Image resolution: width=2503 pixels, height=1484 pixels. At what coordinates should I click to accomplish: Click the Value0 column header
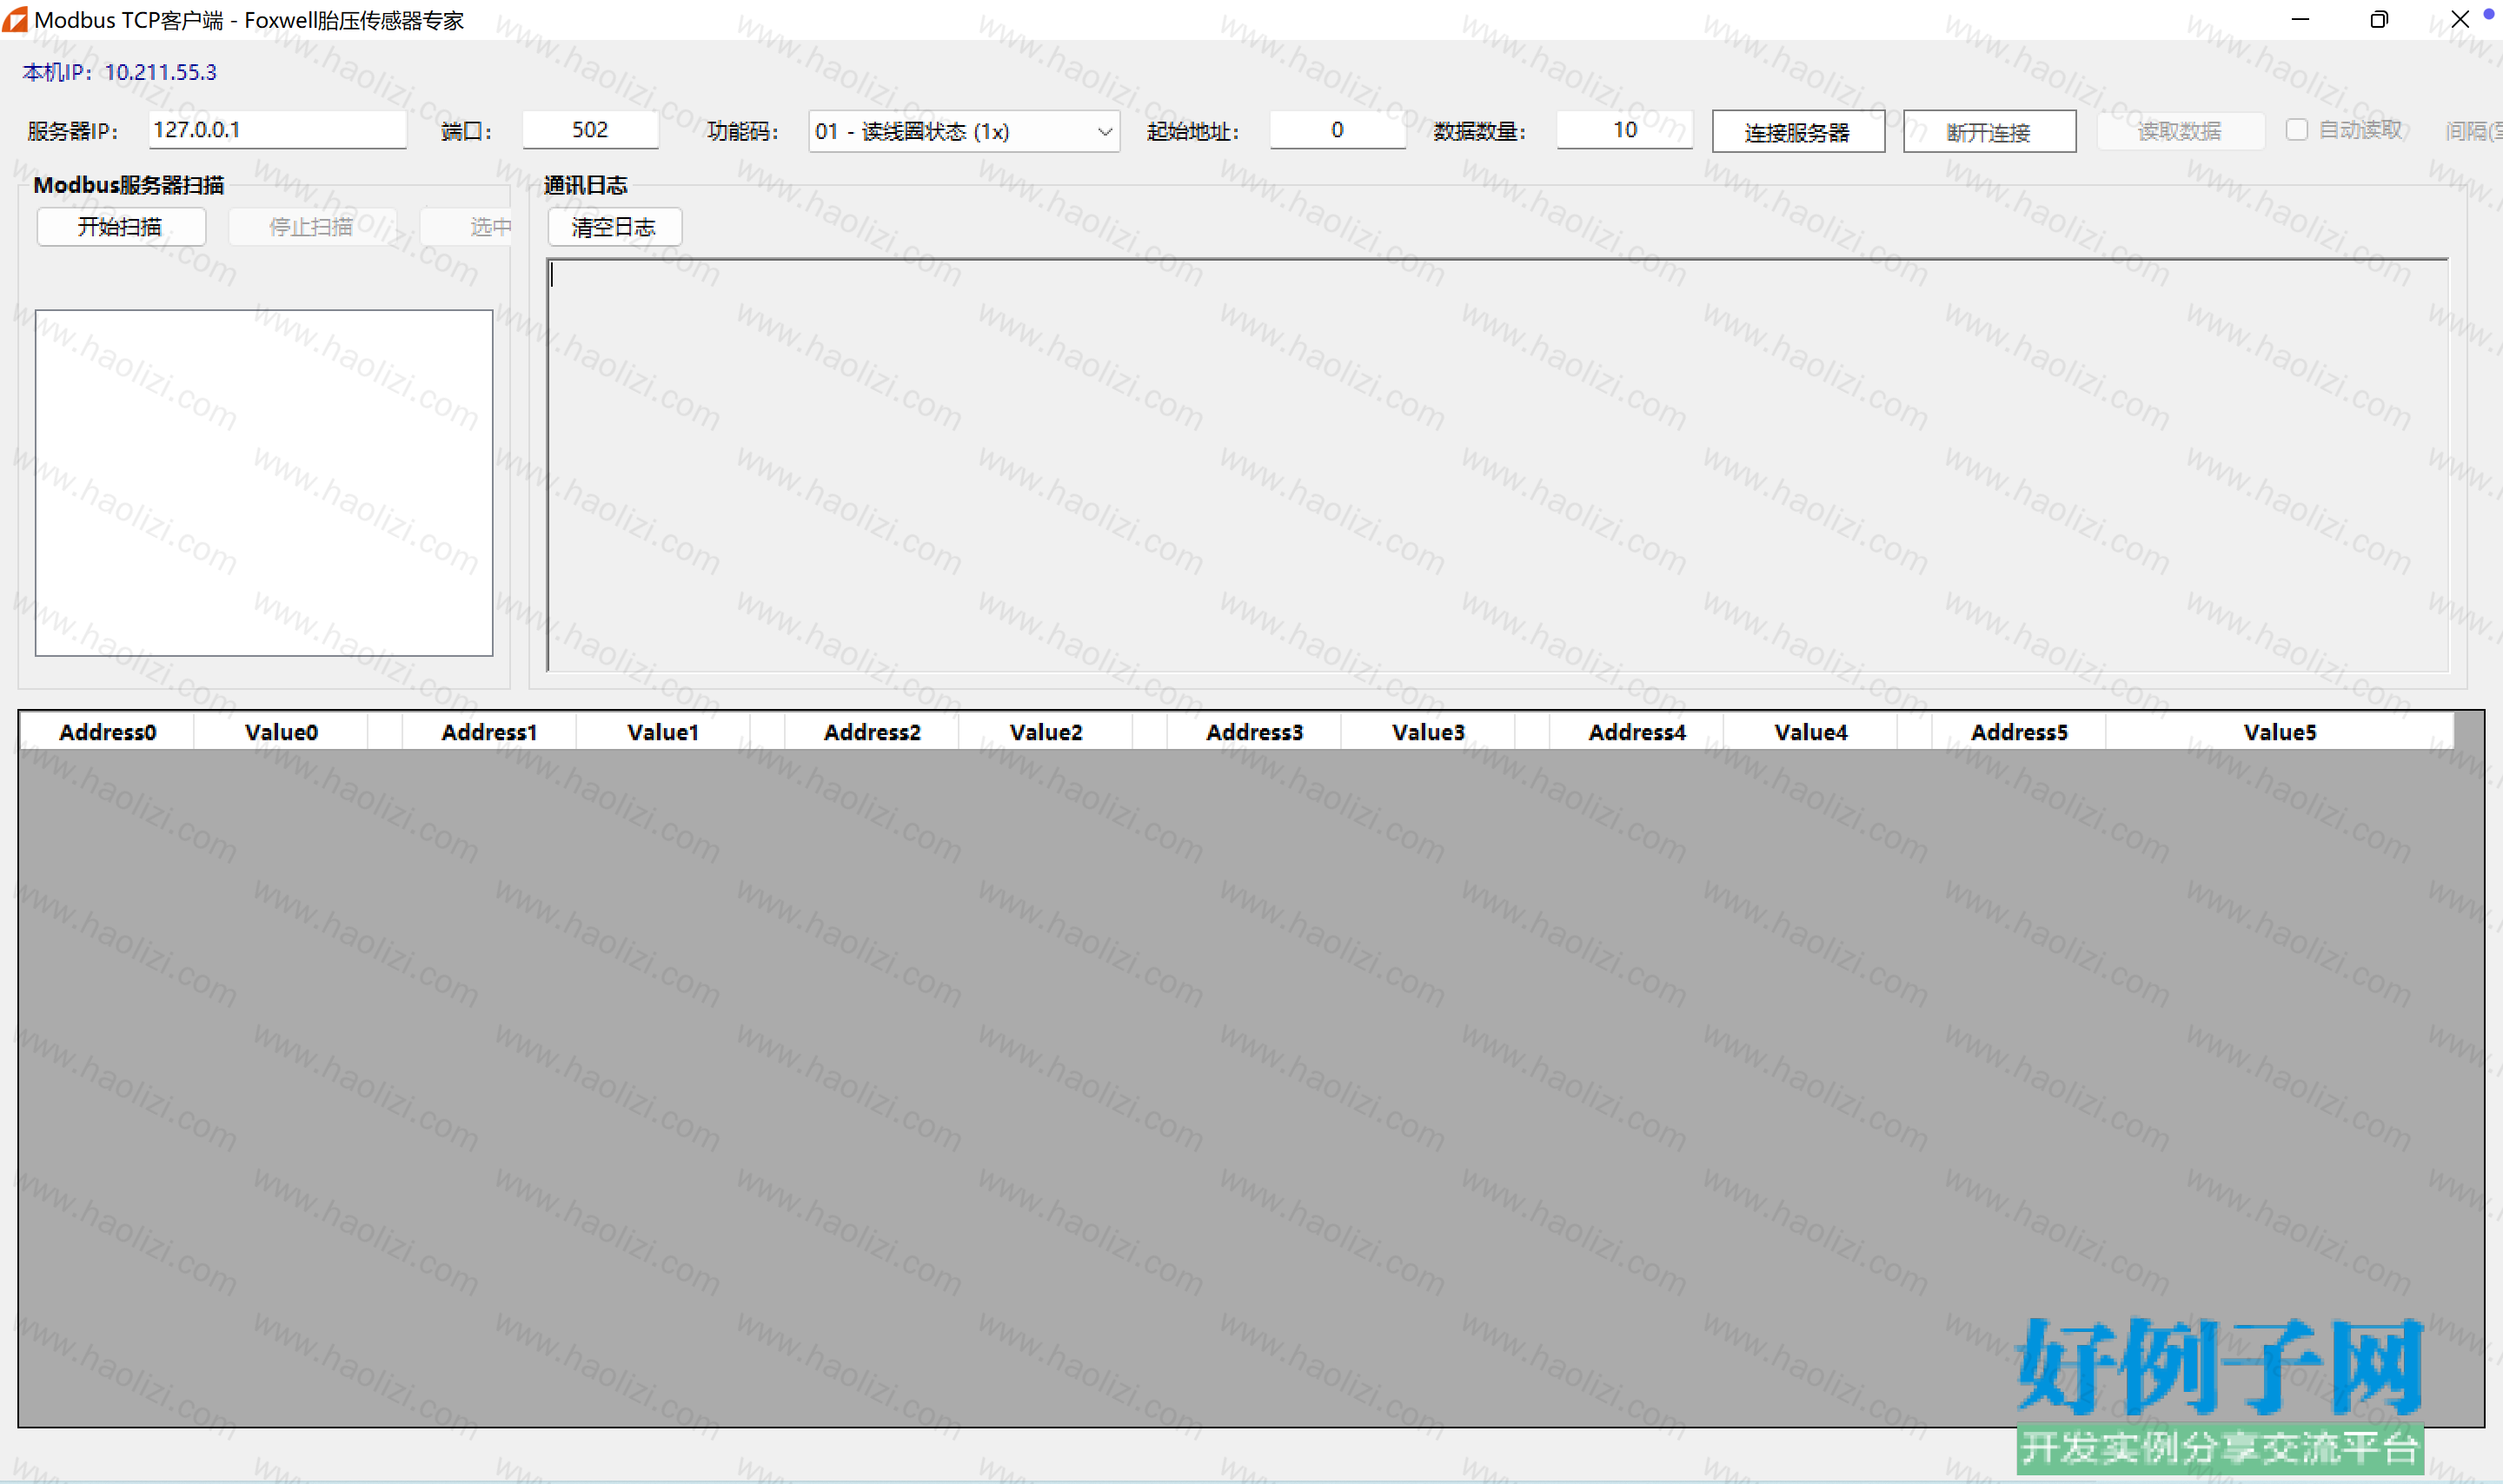point(281,732)
